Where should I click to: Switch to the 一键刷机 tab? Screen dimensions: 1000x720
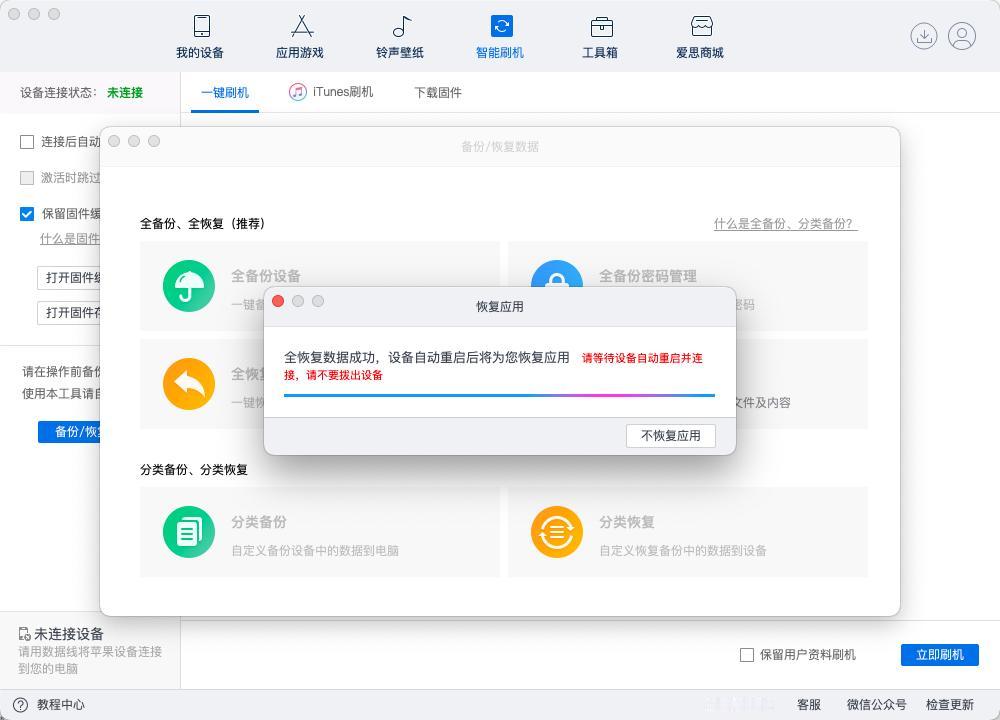click(x=224, y=92)
